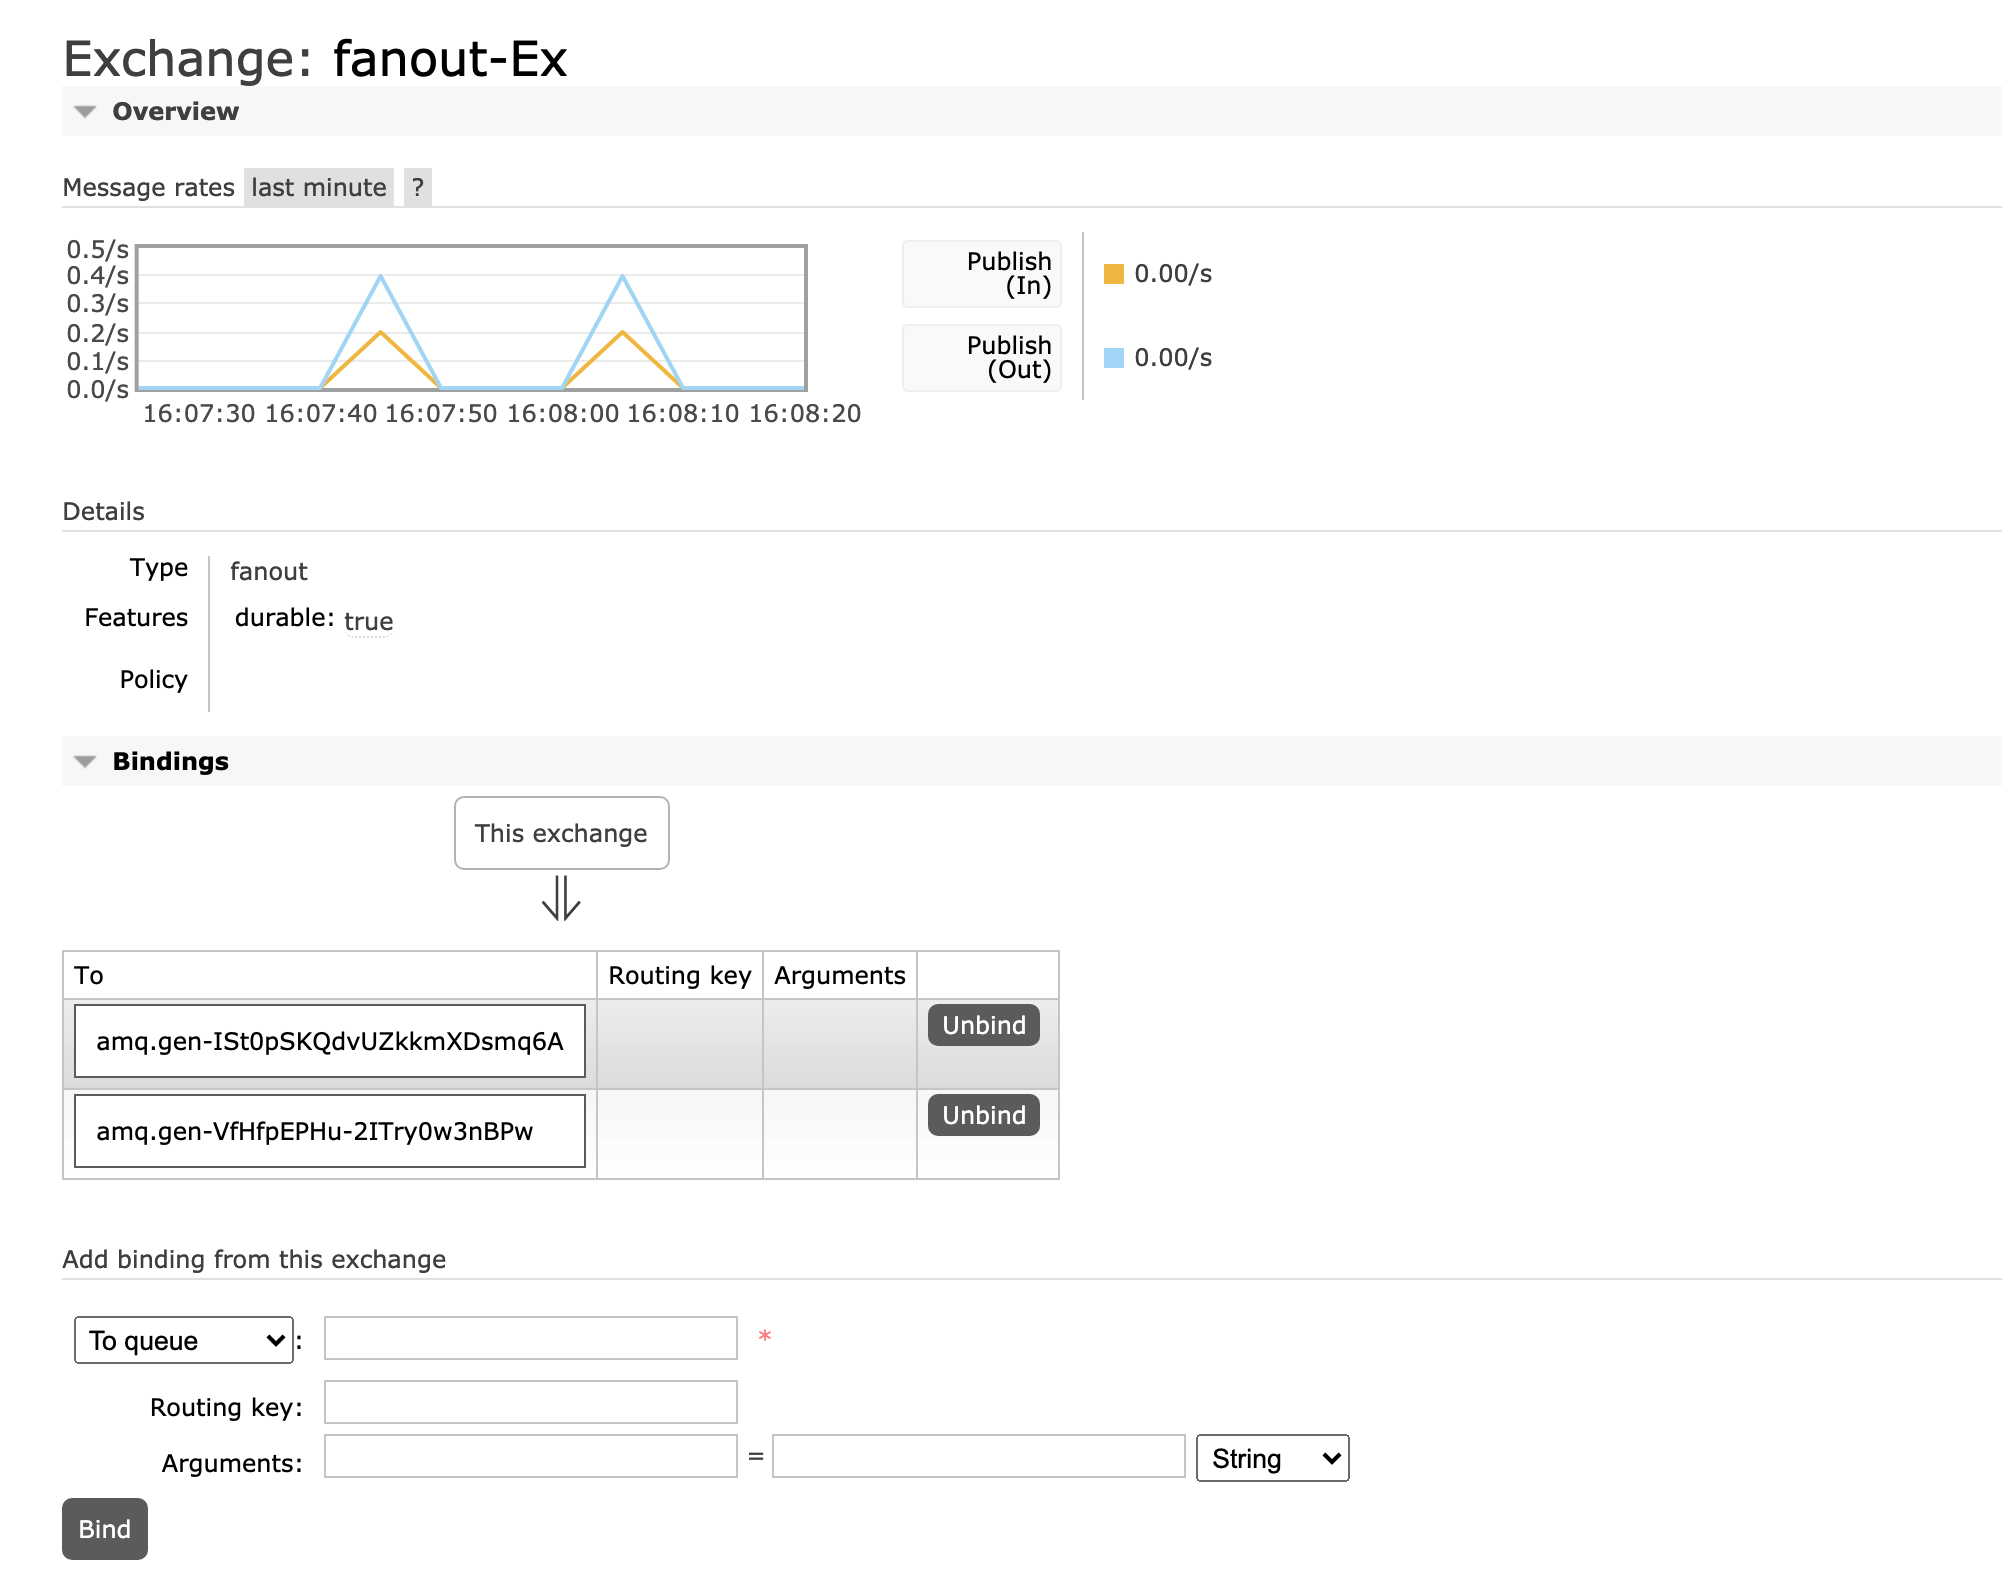The height and width of the screenshot is (1594, 2002).
Task: Click the Arguments value input field
Action: click(x=978, y=1456)
